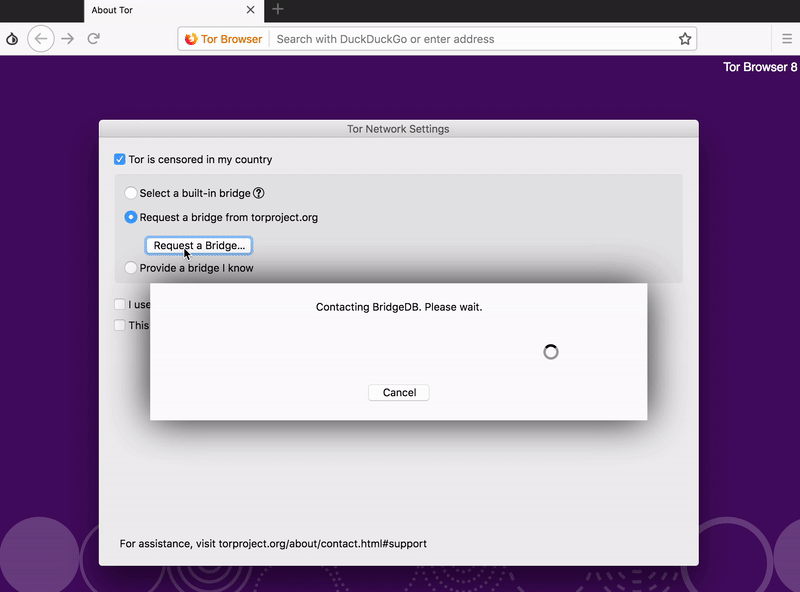Reload the page with the refresh icon
The image size is (800, 592).
tap(93, 39)
